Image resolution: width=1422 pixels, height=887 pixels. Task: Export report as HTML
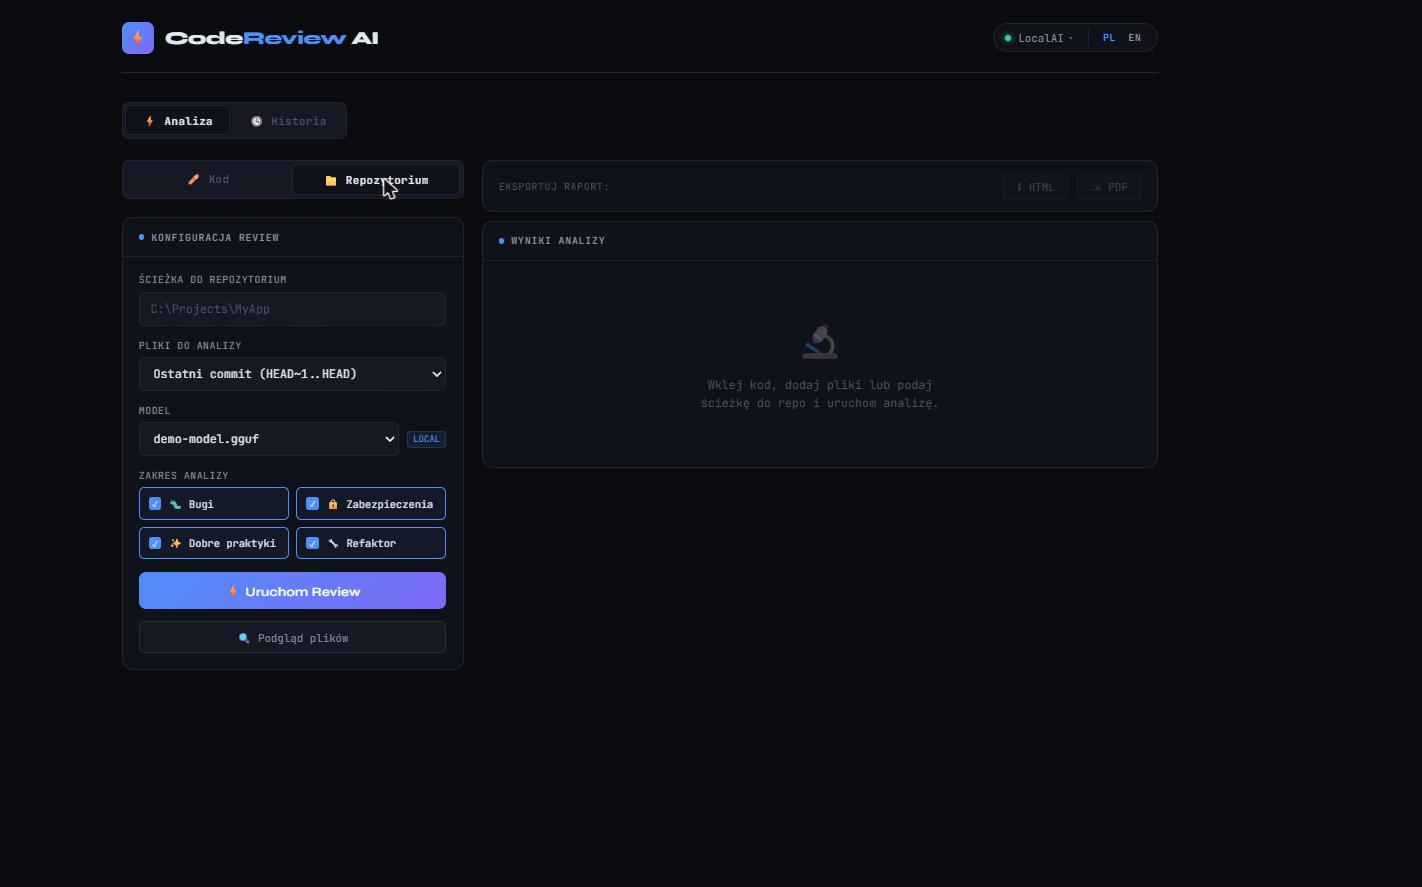point(1035,187)
